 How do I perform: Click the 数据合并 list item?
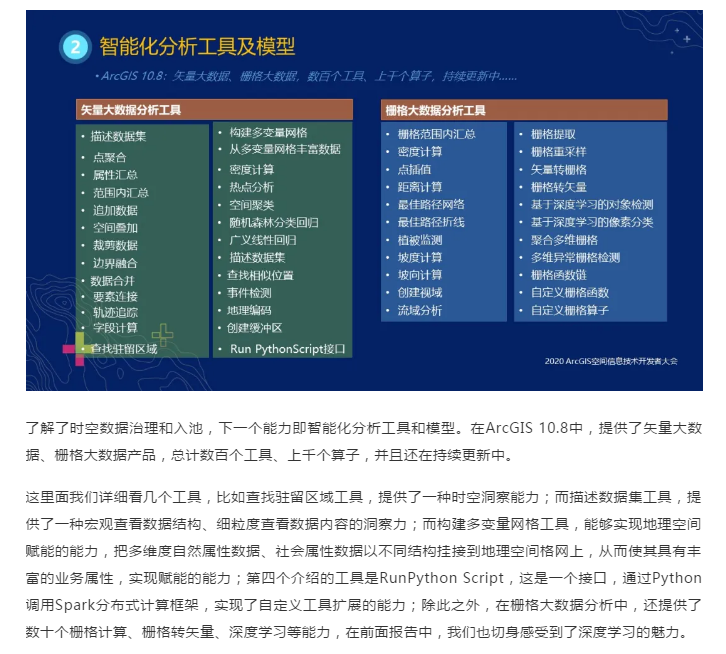point(113,281)
